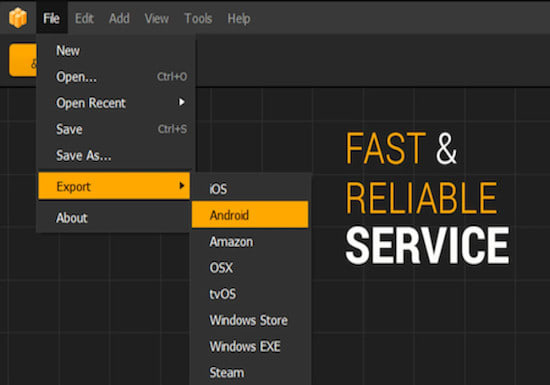
Task: Choose Amazon export option
Action: point(250,242)
